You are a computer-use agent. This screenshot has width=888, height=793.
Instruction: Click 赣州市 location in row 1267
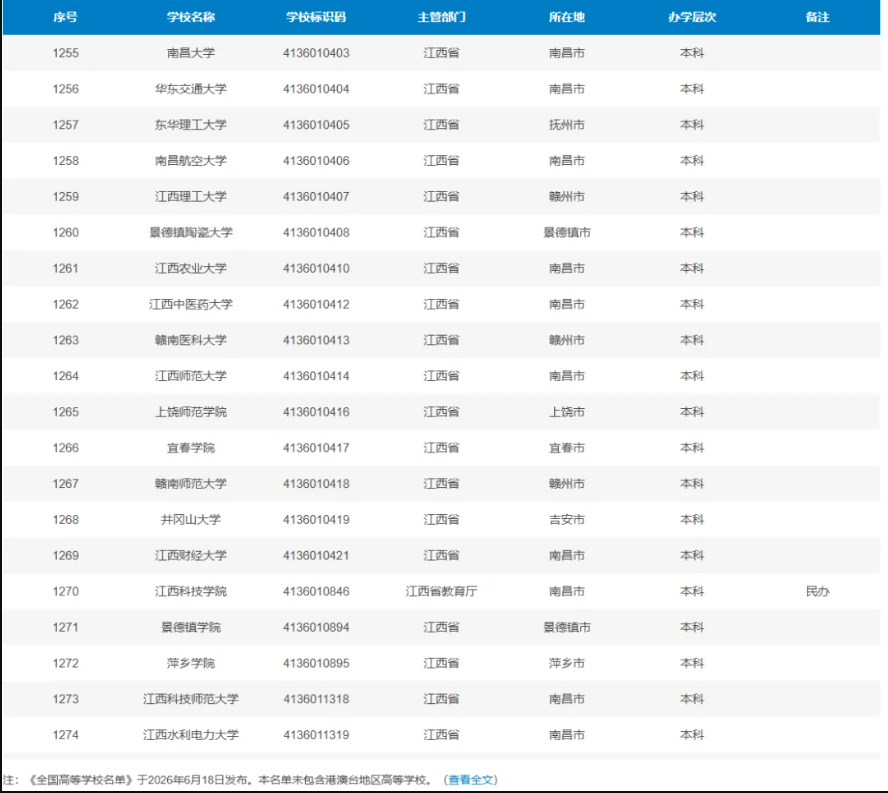(x=566, y=484)
